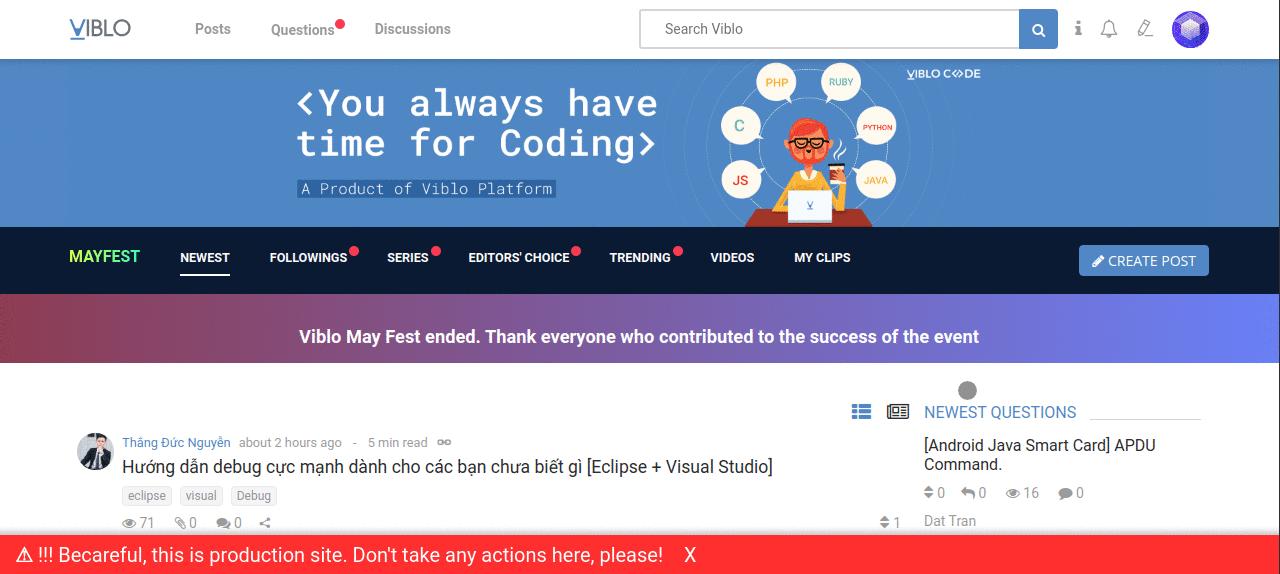Click Thắng Đức Nguyễn's avatar photo
Screen dimensions: 1280x574
coord(95,452)
